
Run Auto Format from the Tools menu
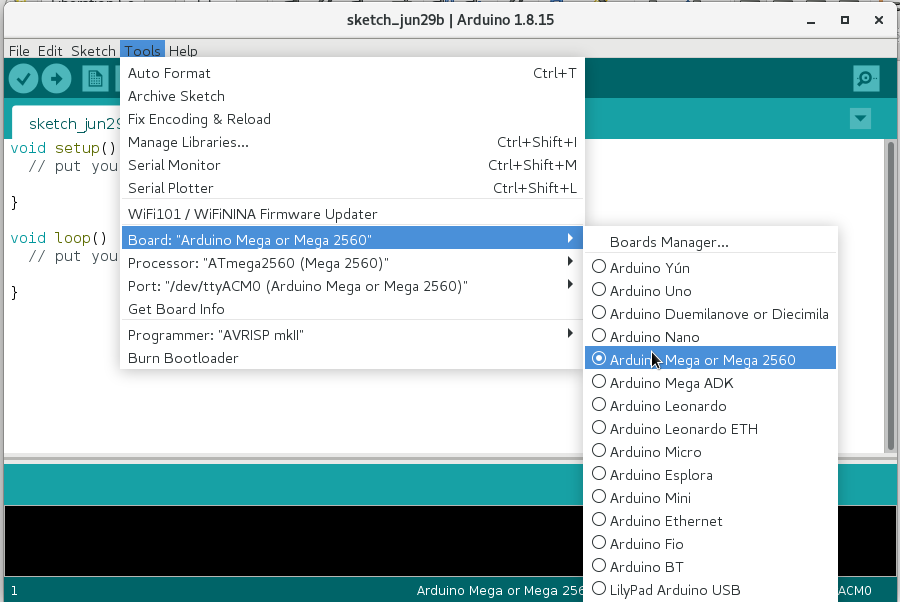(169, 72)
